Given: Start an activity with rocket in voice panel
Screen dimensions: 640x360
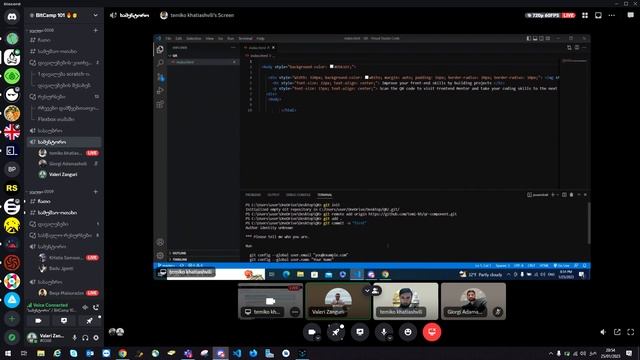Looking at the screenshot, I should click(x=89, y=321).
